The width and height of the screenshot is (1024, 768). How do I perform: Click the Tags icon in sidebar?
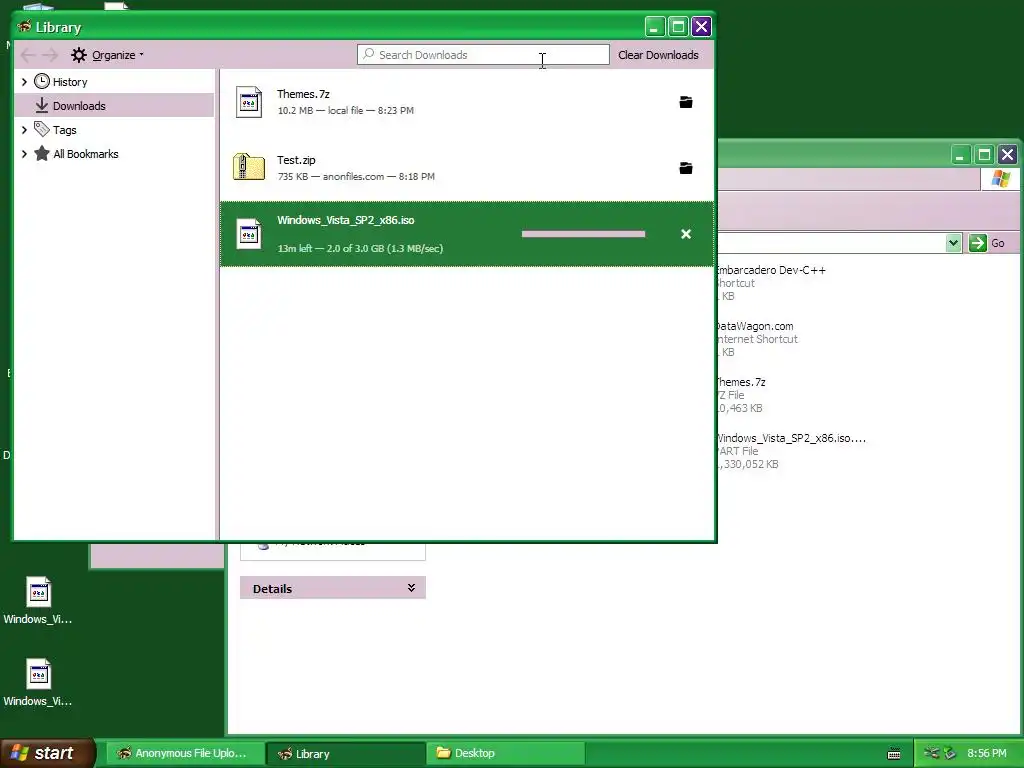coord(42,129)
